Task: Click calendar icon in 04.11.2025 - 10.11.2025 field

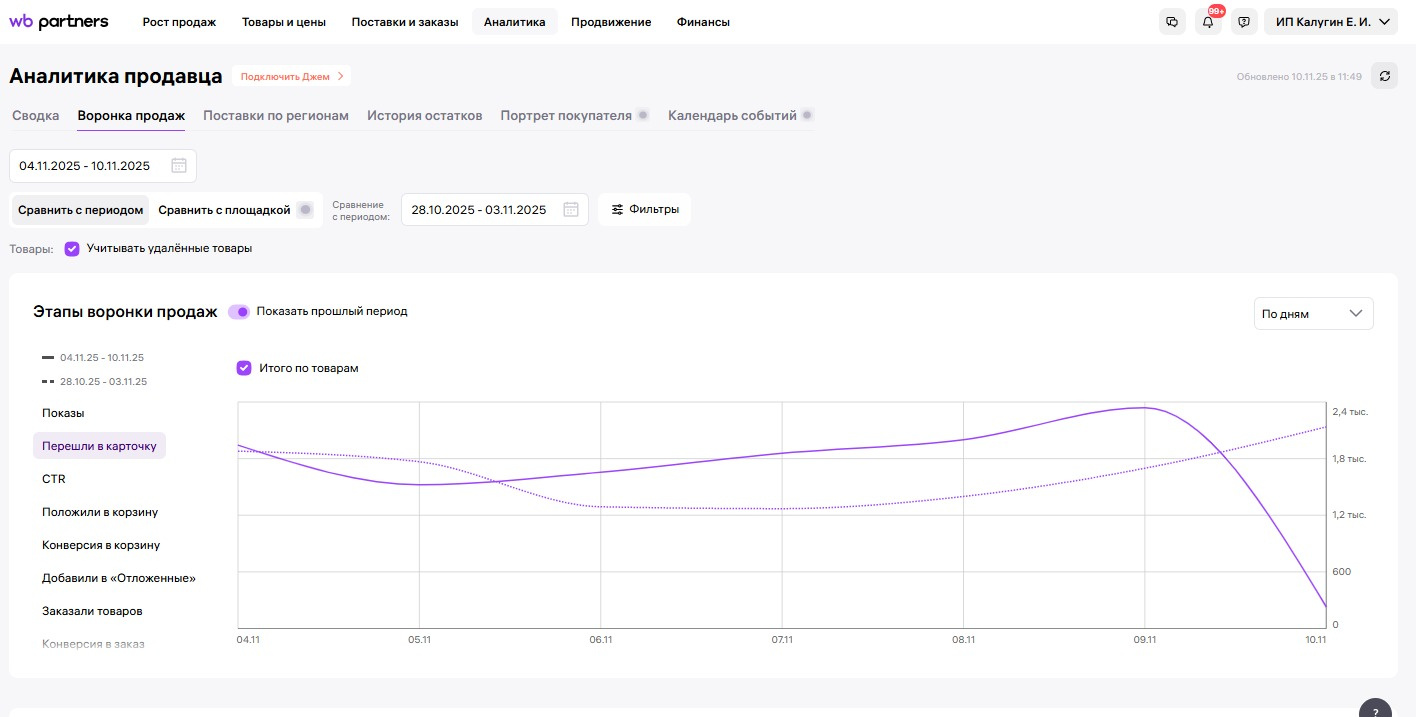Action: click(x=179, y=166)
